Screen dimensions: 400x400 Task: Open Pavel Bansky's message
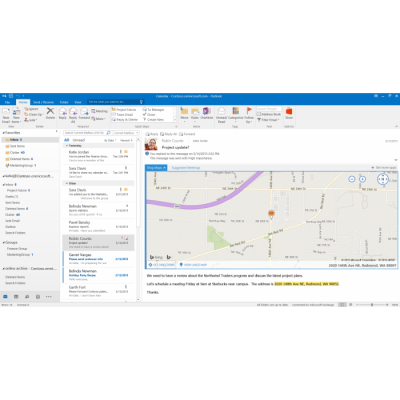[98, 226]
